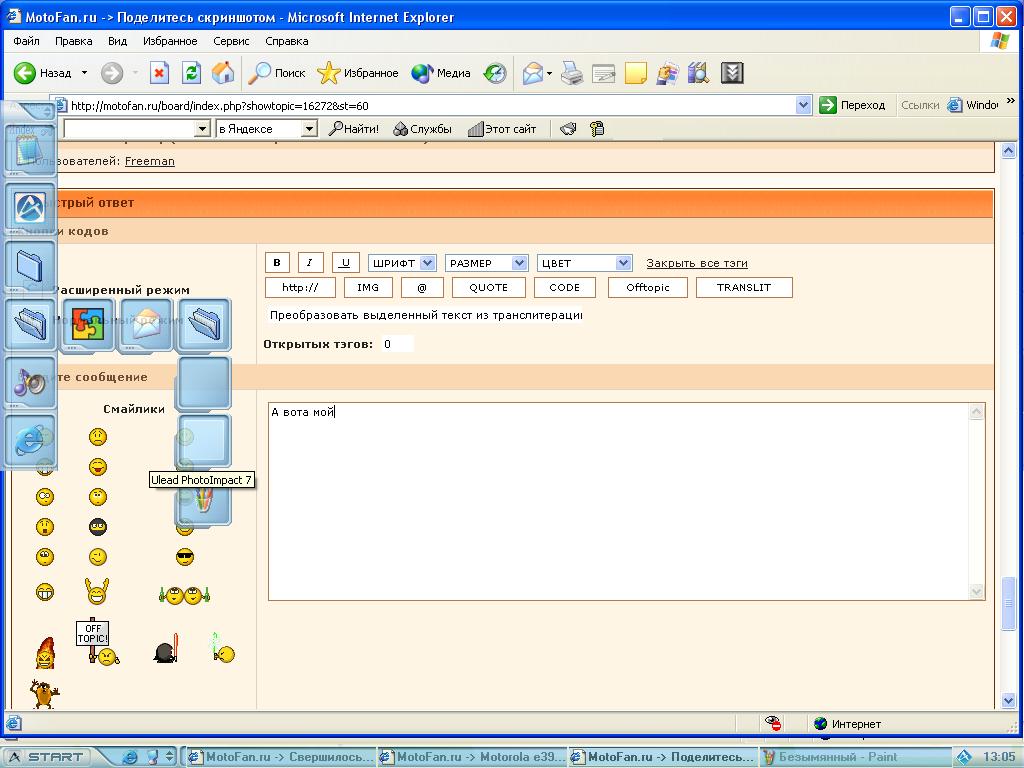Insert the Darth Vader red lightsaber smiley
This screenshot has width=1024, height=768.
pos(166,648)
